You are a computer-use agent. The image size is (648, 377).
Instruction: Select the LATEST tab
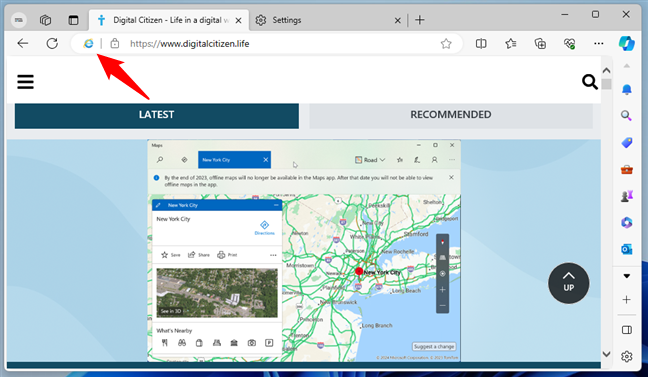157,115
